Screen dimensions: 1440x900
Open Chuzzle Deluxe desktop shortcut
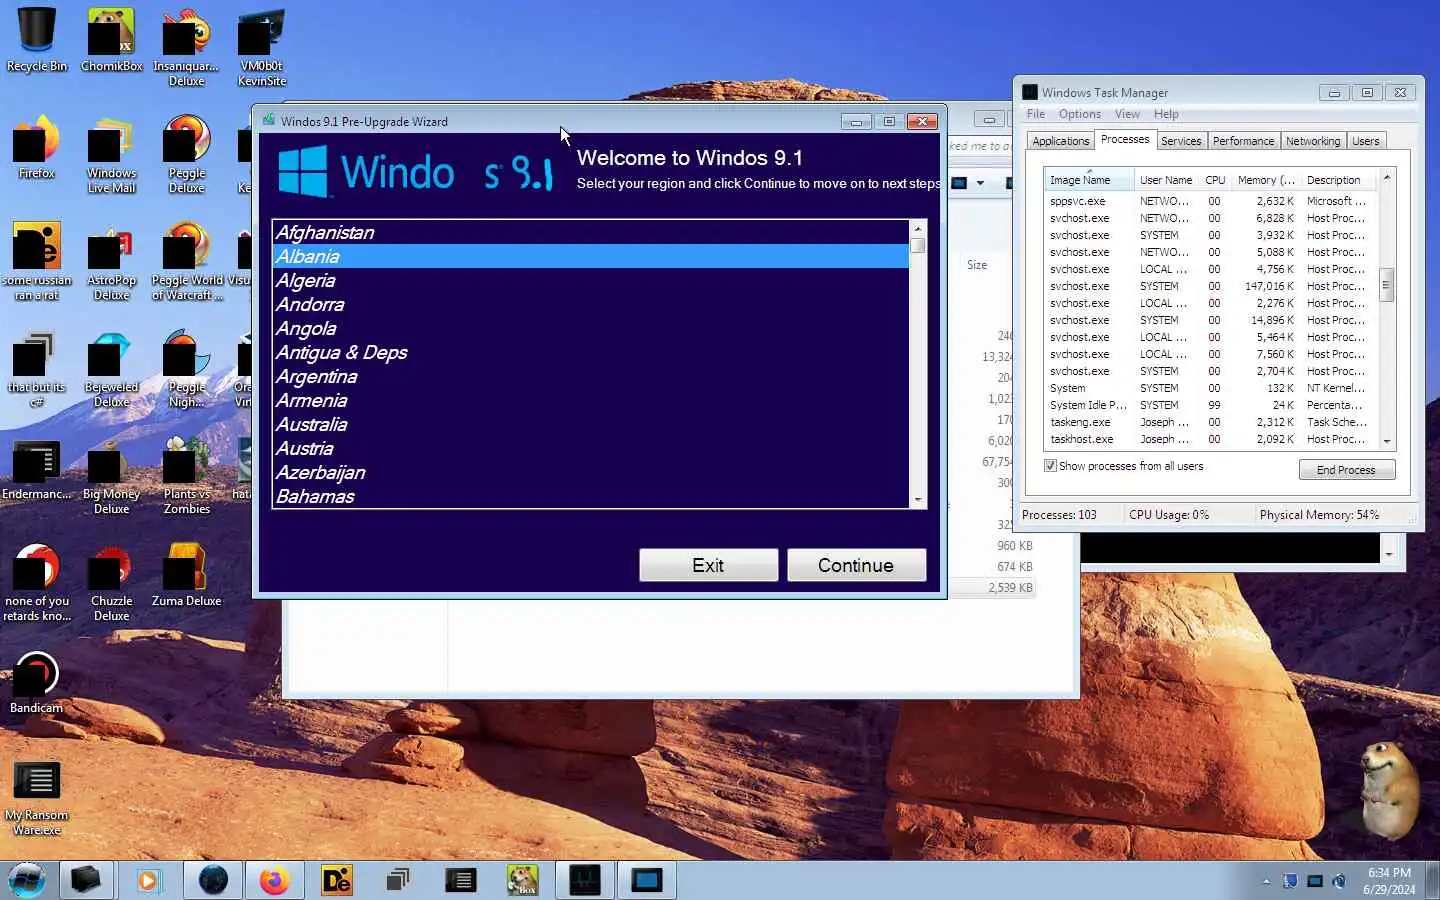[x=111, y=582]
